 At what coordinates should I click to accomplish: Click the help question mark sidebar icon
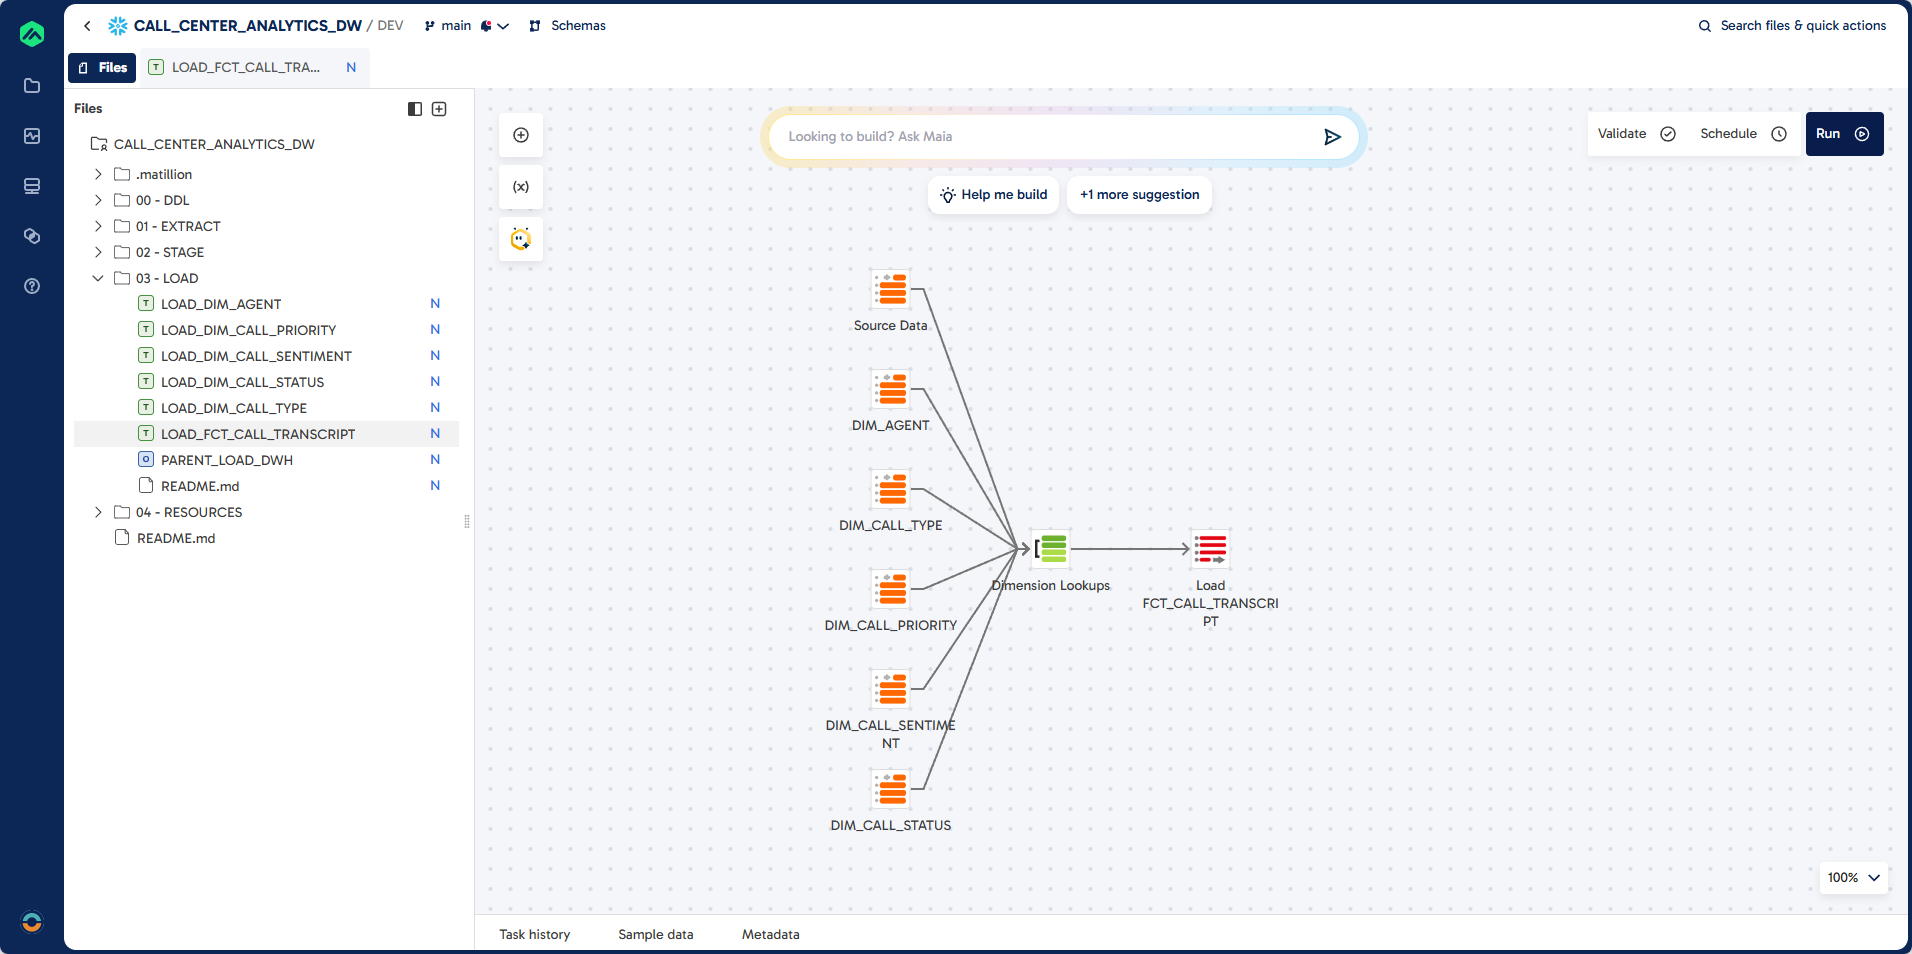(x=32, y=286)
